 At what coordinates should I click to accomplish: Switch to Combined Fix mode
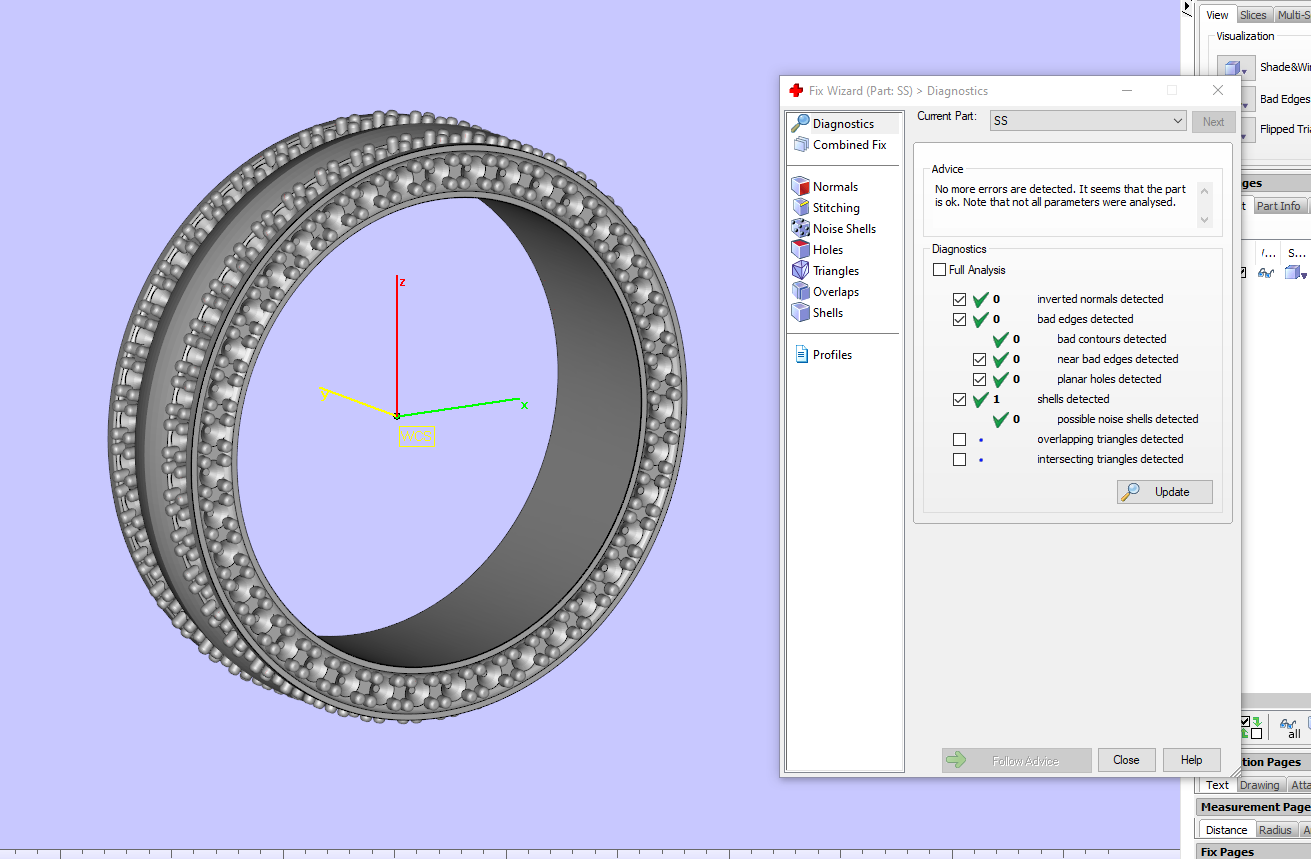848,145
